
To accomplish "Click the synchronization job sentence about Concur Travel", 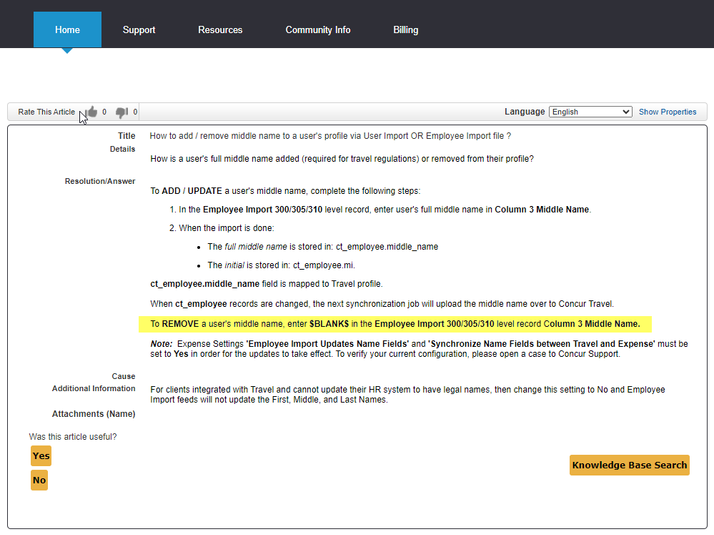I will tap(382, 304).
